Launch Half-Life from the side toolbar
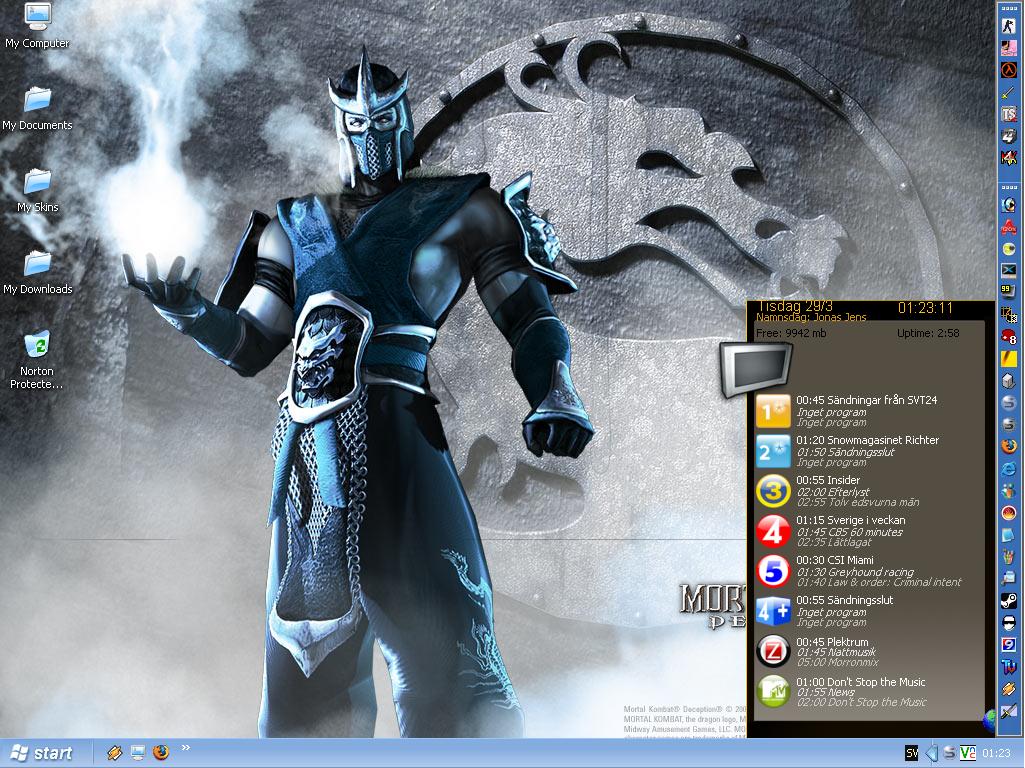The width and height of the screenshot is (1025, 768). click(1009, 70)
